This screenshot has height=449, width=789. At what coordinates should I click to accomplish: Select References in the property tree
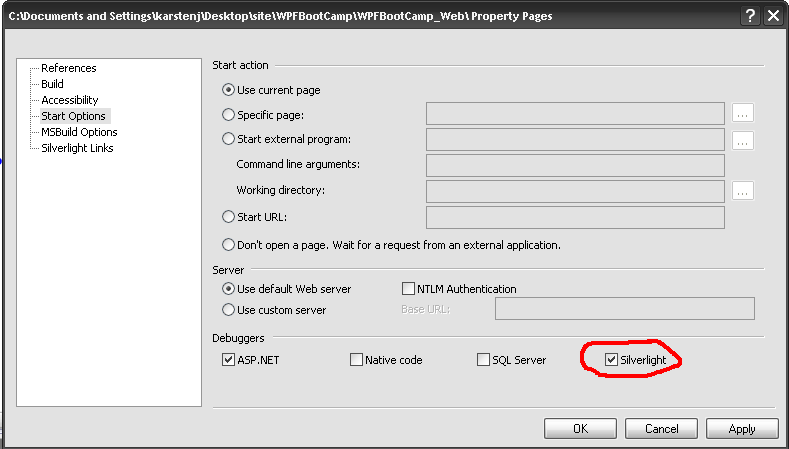(x=68, y=68)
